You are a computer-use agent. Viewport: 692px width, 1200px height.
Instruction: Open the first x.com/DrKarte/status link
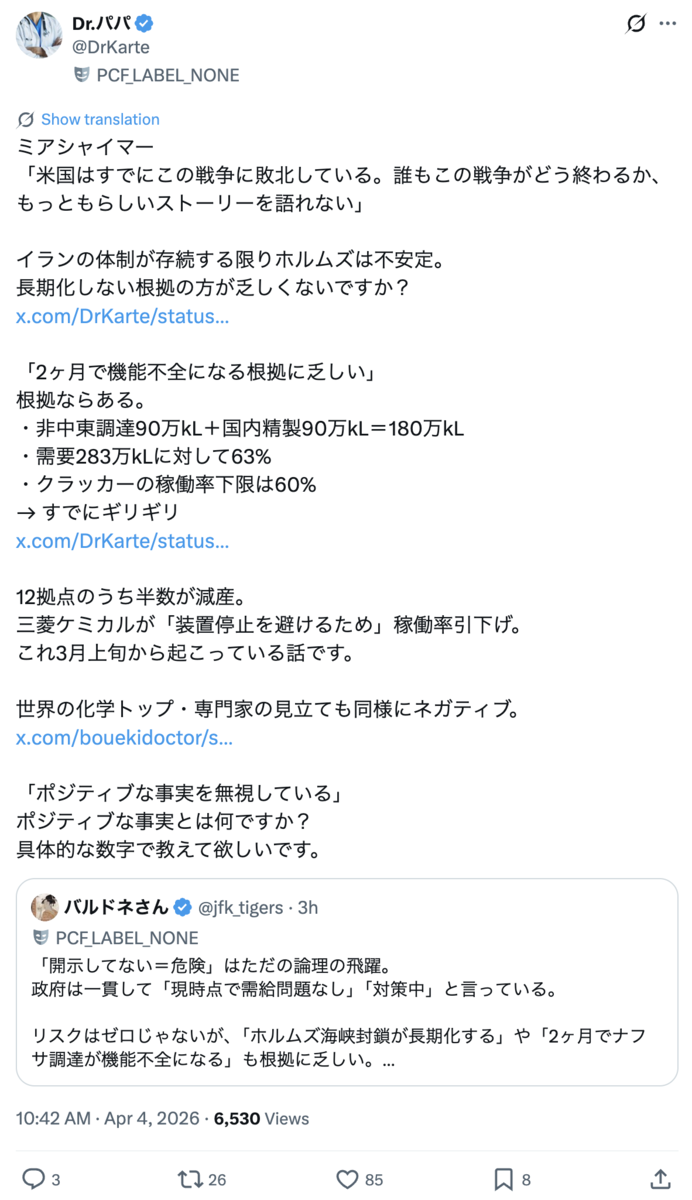click(123, 317)
